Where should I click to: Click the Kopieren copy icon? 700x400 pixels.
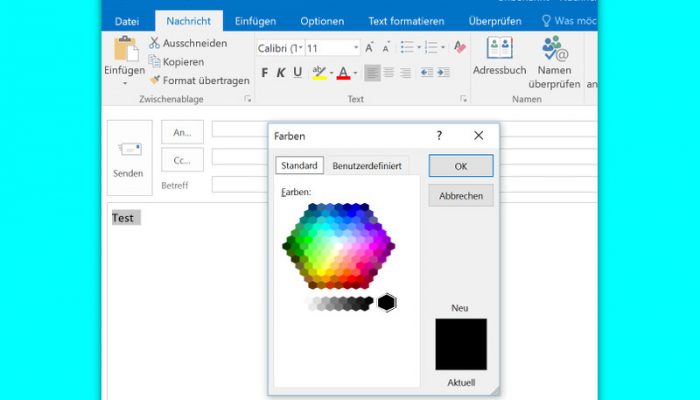[x=154, y=62]
